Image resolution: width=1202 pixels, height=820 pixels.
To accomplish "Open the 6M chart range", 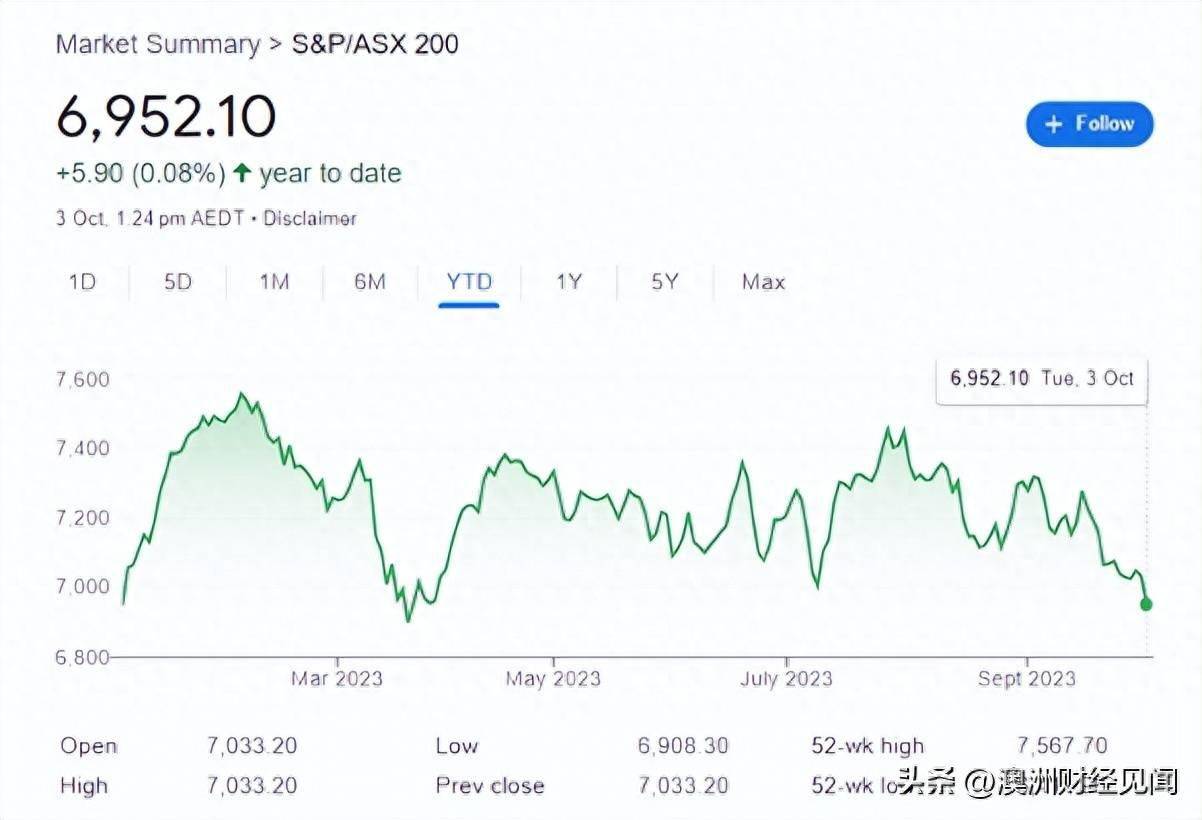I will click(370, 282).
